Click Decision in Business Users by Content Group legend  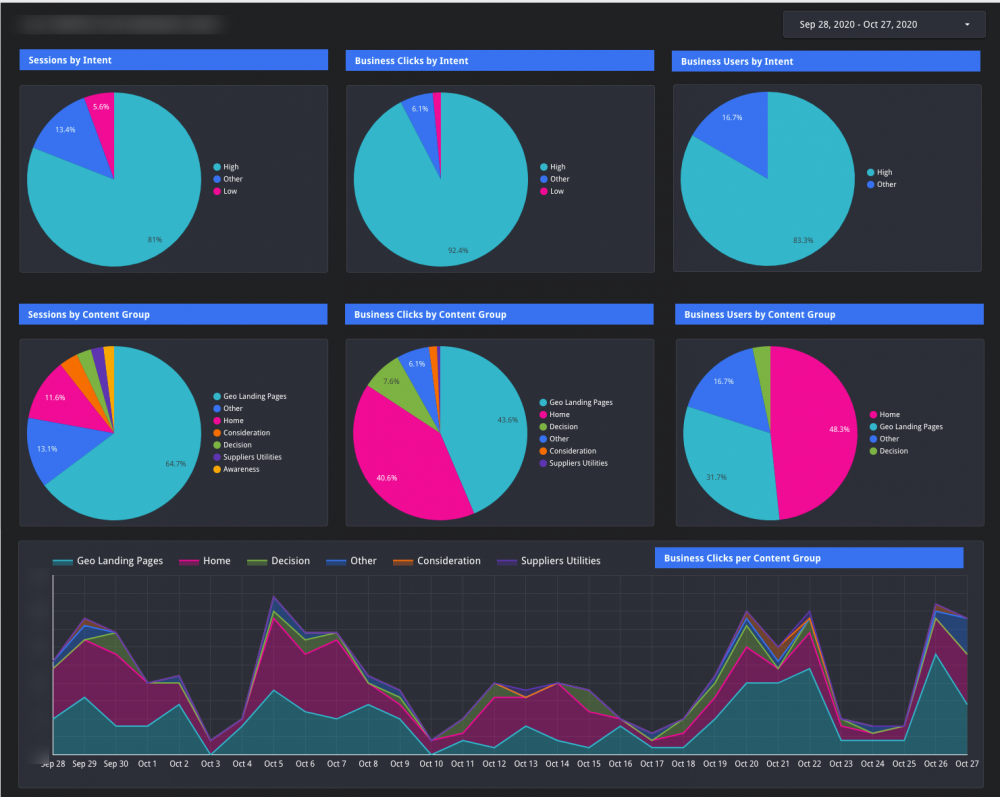tap(889, 451)
